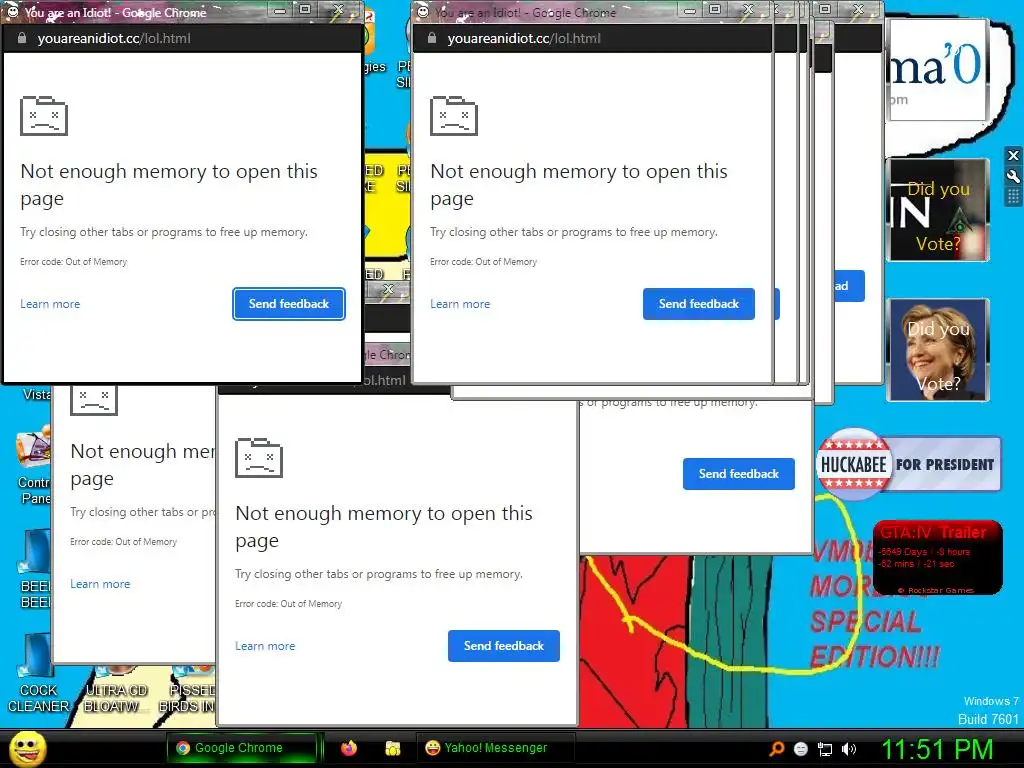Click the Yahoo smiley on the Messenger taskbar button
Image resolution: width=1024 pixels, height=768 pixels.
[x=432, y=748]
